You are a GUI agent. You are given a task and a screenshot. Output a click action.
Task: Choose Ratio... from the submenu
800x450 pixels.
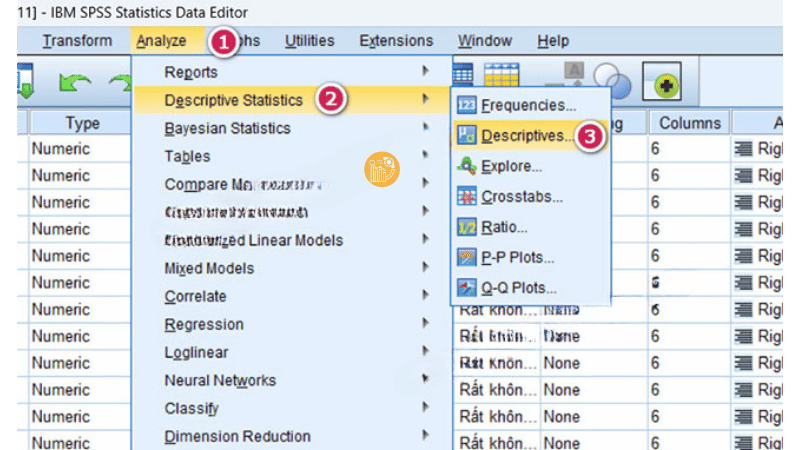pos(531,227)
